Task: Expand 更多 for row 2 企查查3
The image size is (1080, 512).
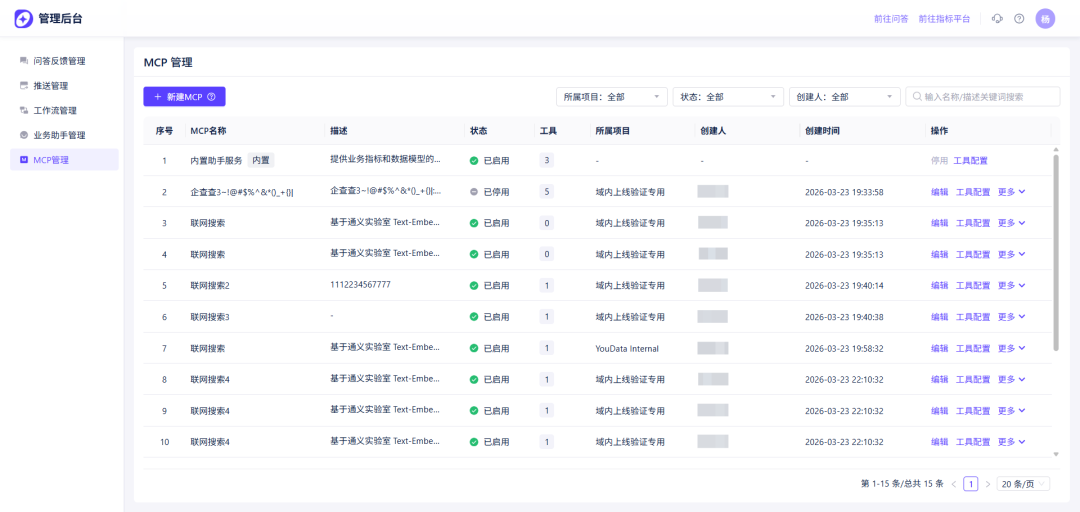Action: [1012, 192]
